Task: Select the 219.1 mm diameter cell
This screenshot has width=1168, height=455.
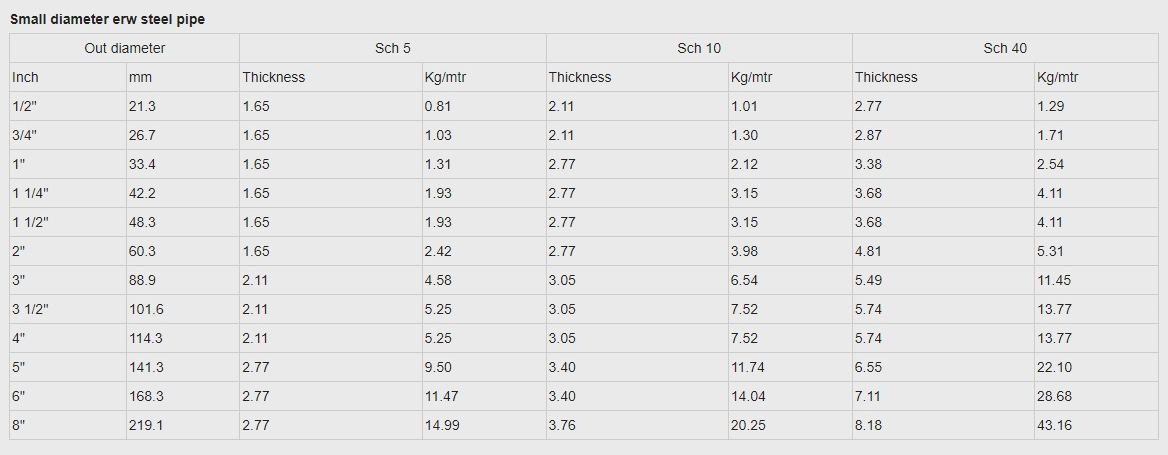Action: click(182, 426)
